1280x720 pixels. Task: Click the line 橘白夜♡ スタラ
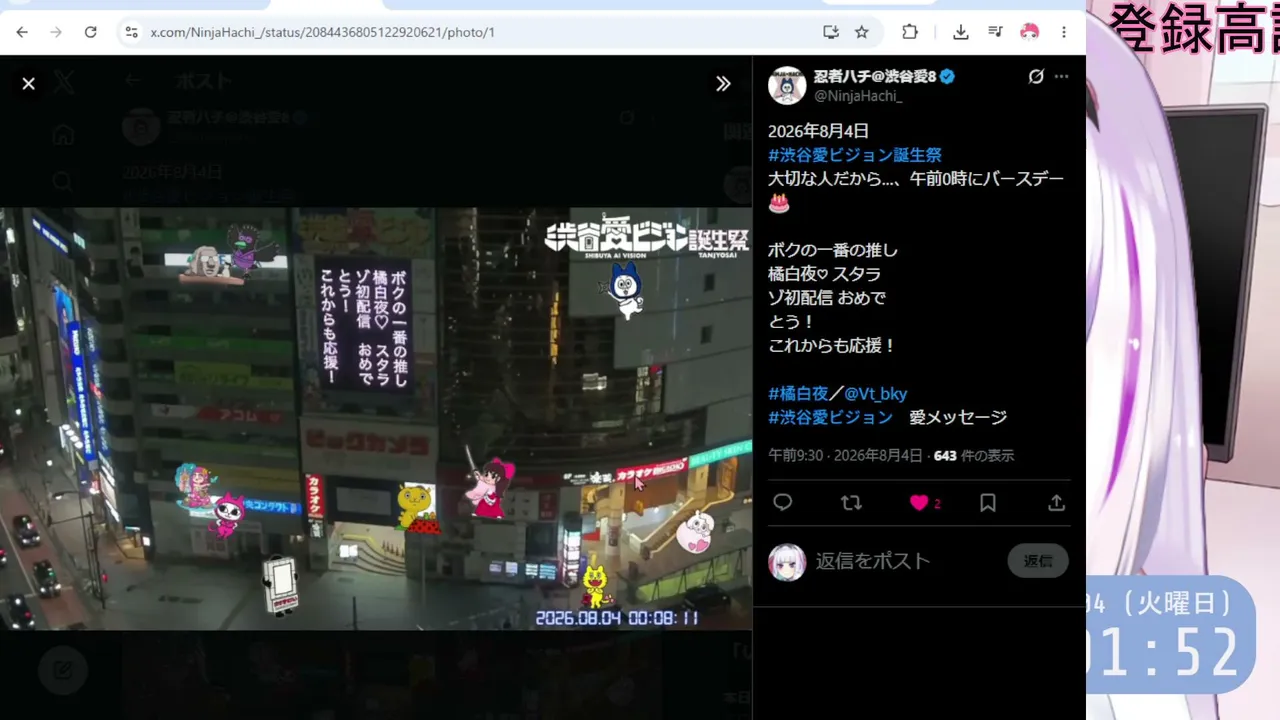pyautogui.click(x=824, y=274)
